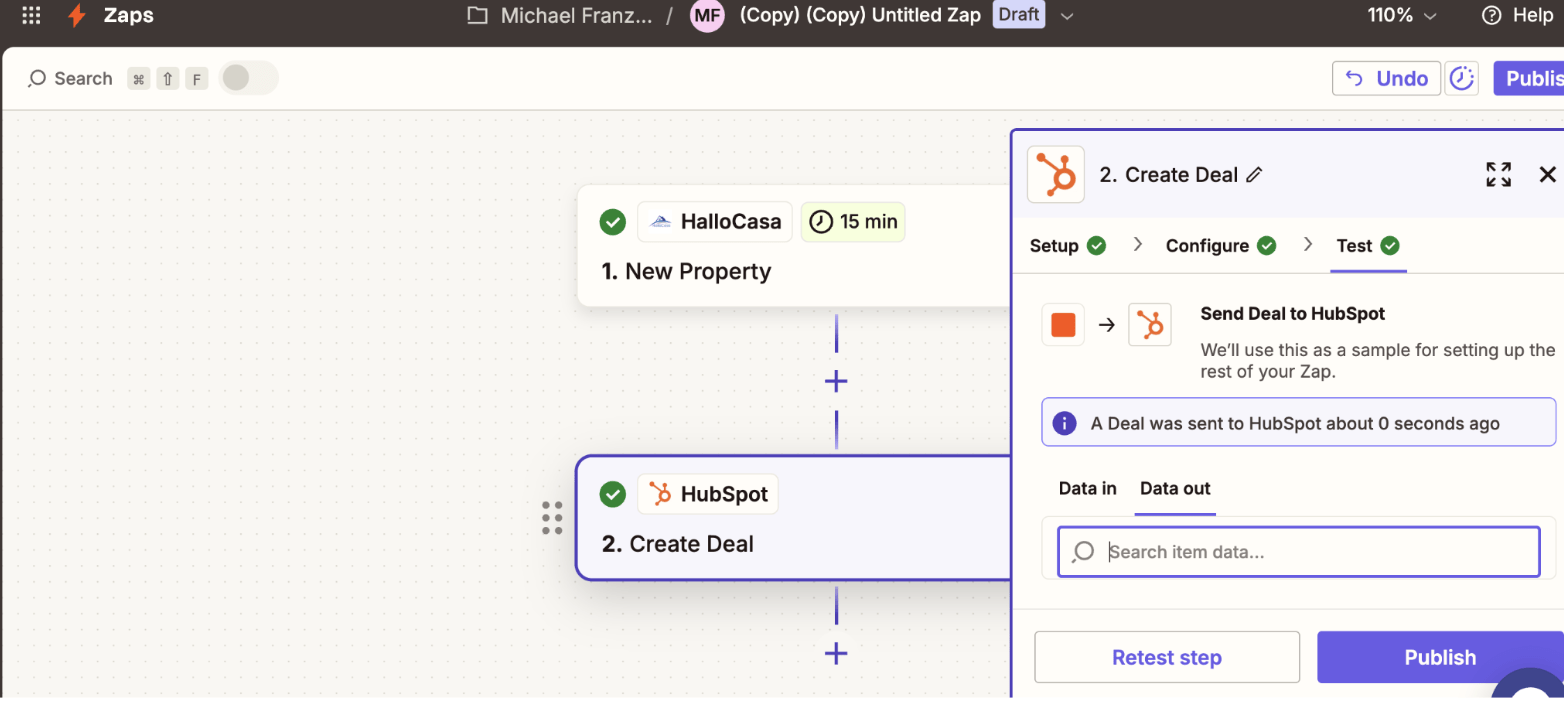Switch to the Setup tab
1564x706 pixels.
[1068, 245]
